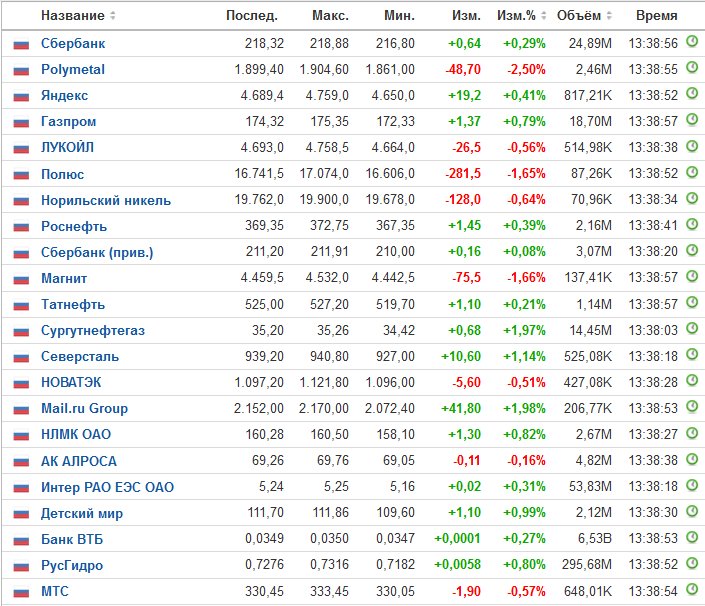Open the Магнит stock link
This screenshot has width=705, height=606.
[x=64, y=278]
